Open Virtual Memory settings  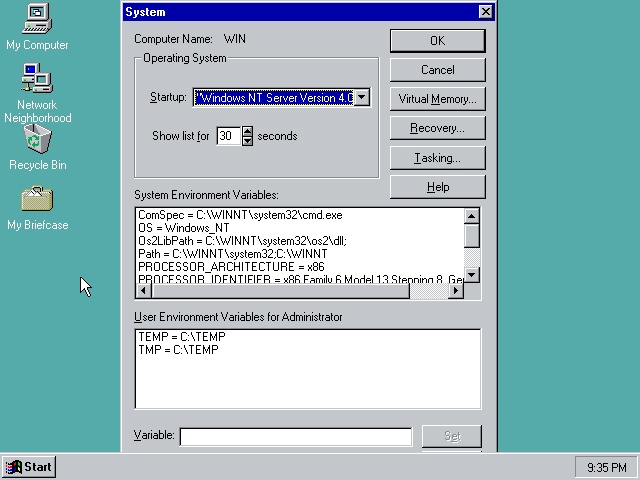(437, 99)
